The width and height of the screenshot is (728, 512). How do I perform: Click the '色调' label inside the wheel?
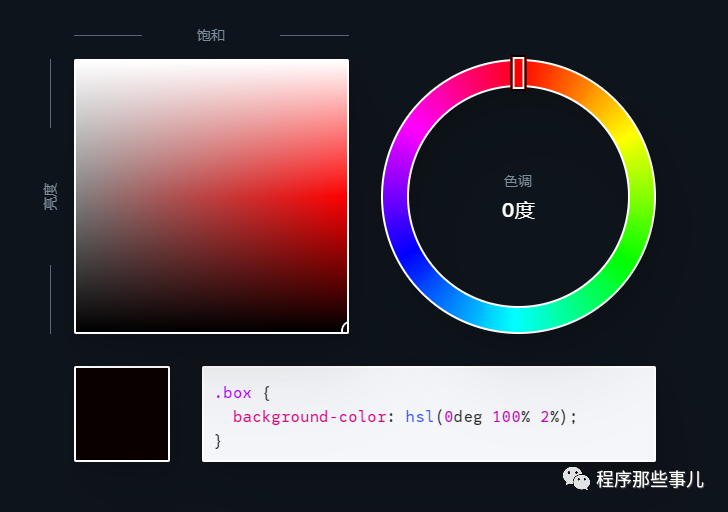click(x=518, y=181)
